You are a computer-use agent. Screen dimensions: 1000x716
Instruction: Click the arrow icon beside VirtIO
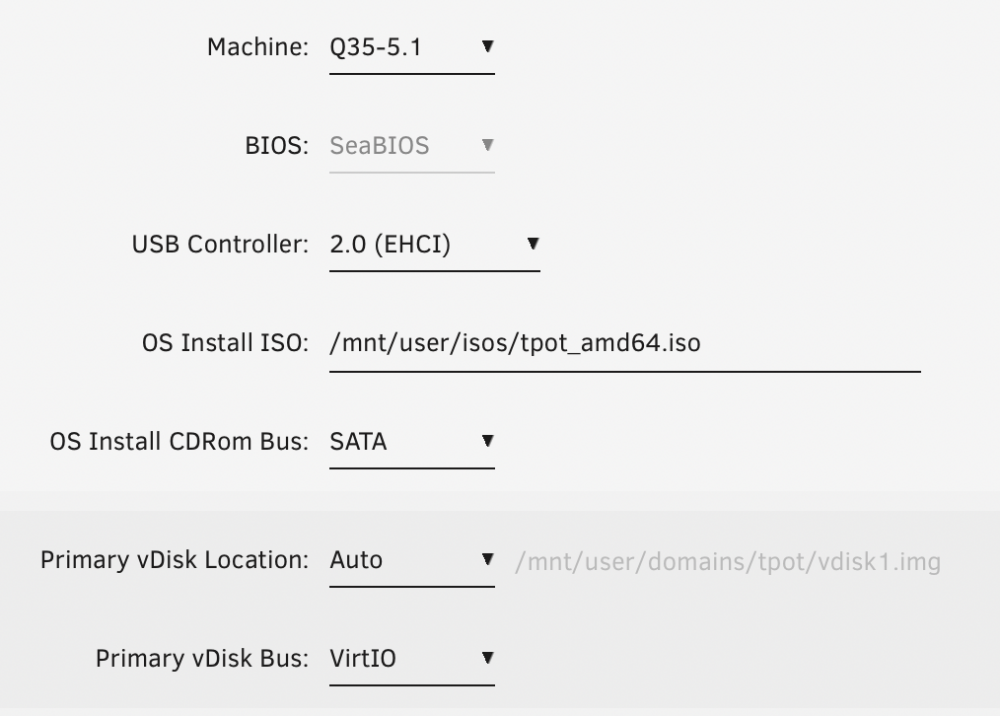pyautogui.click(x=488, y=658)
